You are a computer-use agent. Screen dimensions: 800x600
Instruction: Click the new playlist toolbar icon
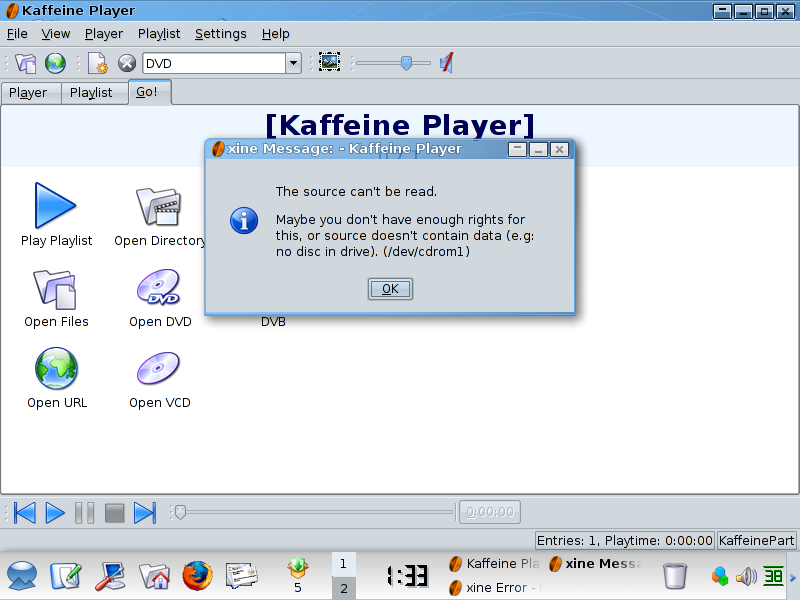[98, 63]
